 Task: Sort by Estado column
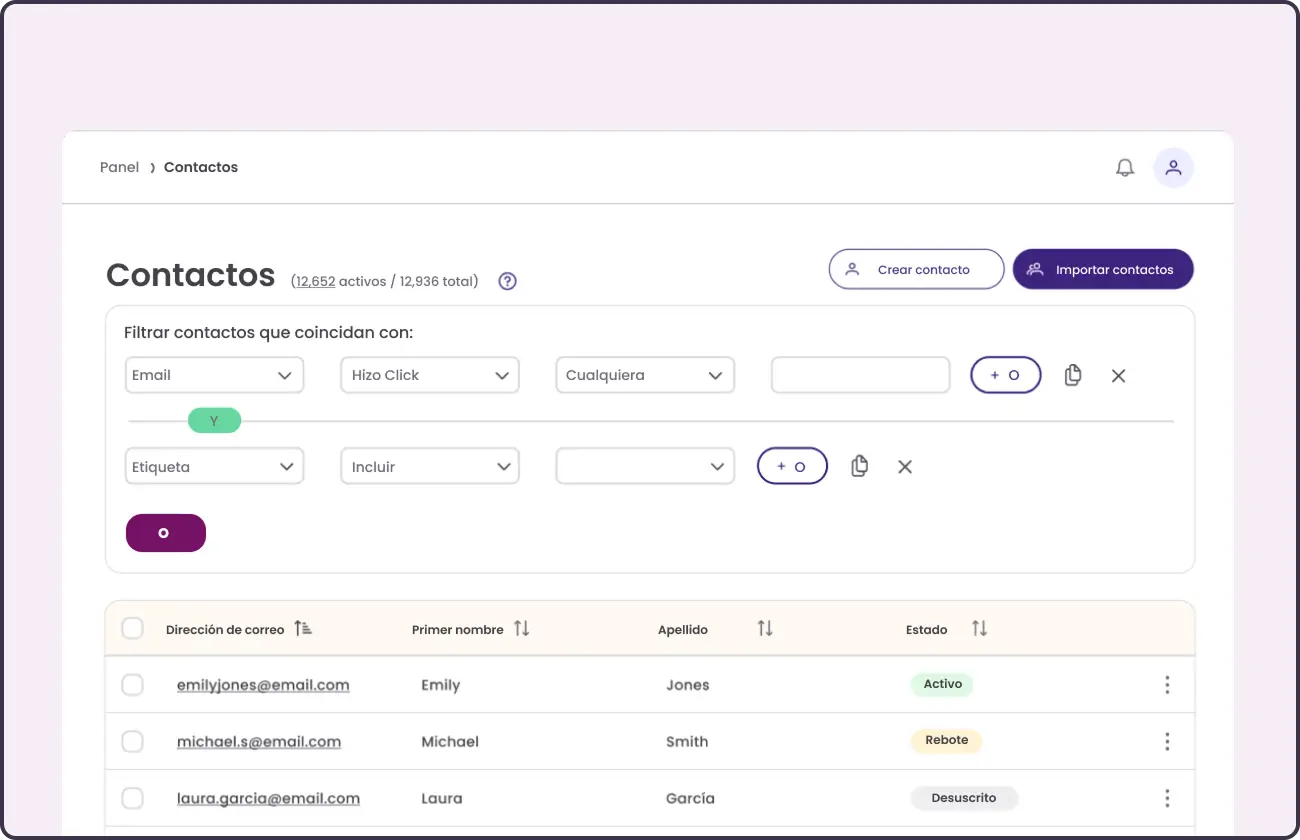pyautogui.click(x=979, y=629)
